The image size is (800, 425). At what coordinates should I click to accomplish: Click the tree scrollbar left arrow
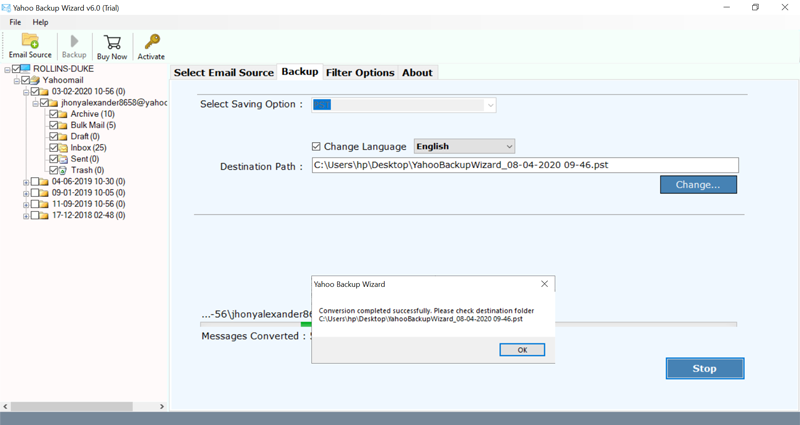6,407
